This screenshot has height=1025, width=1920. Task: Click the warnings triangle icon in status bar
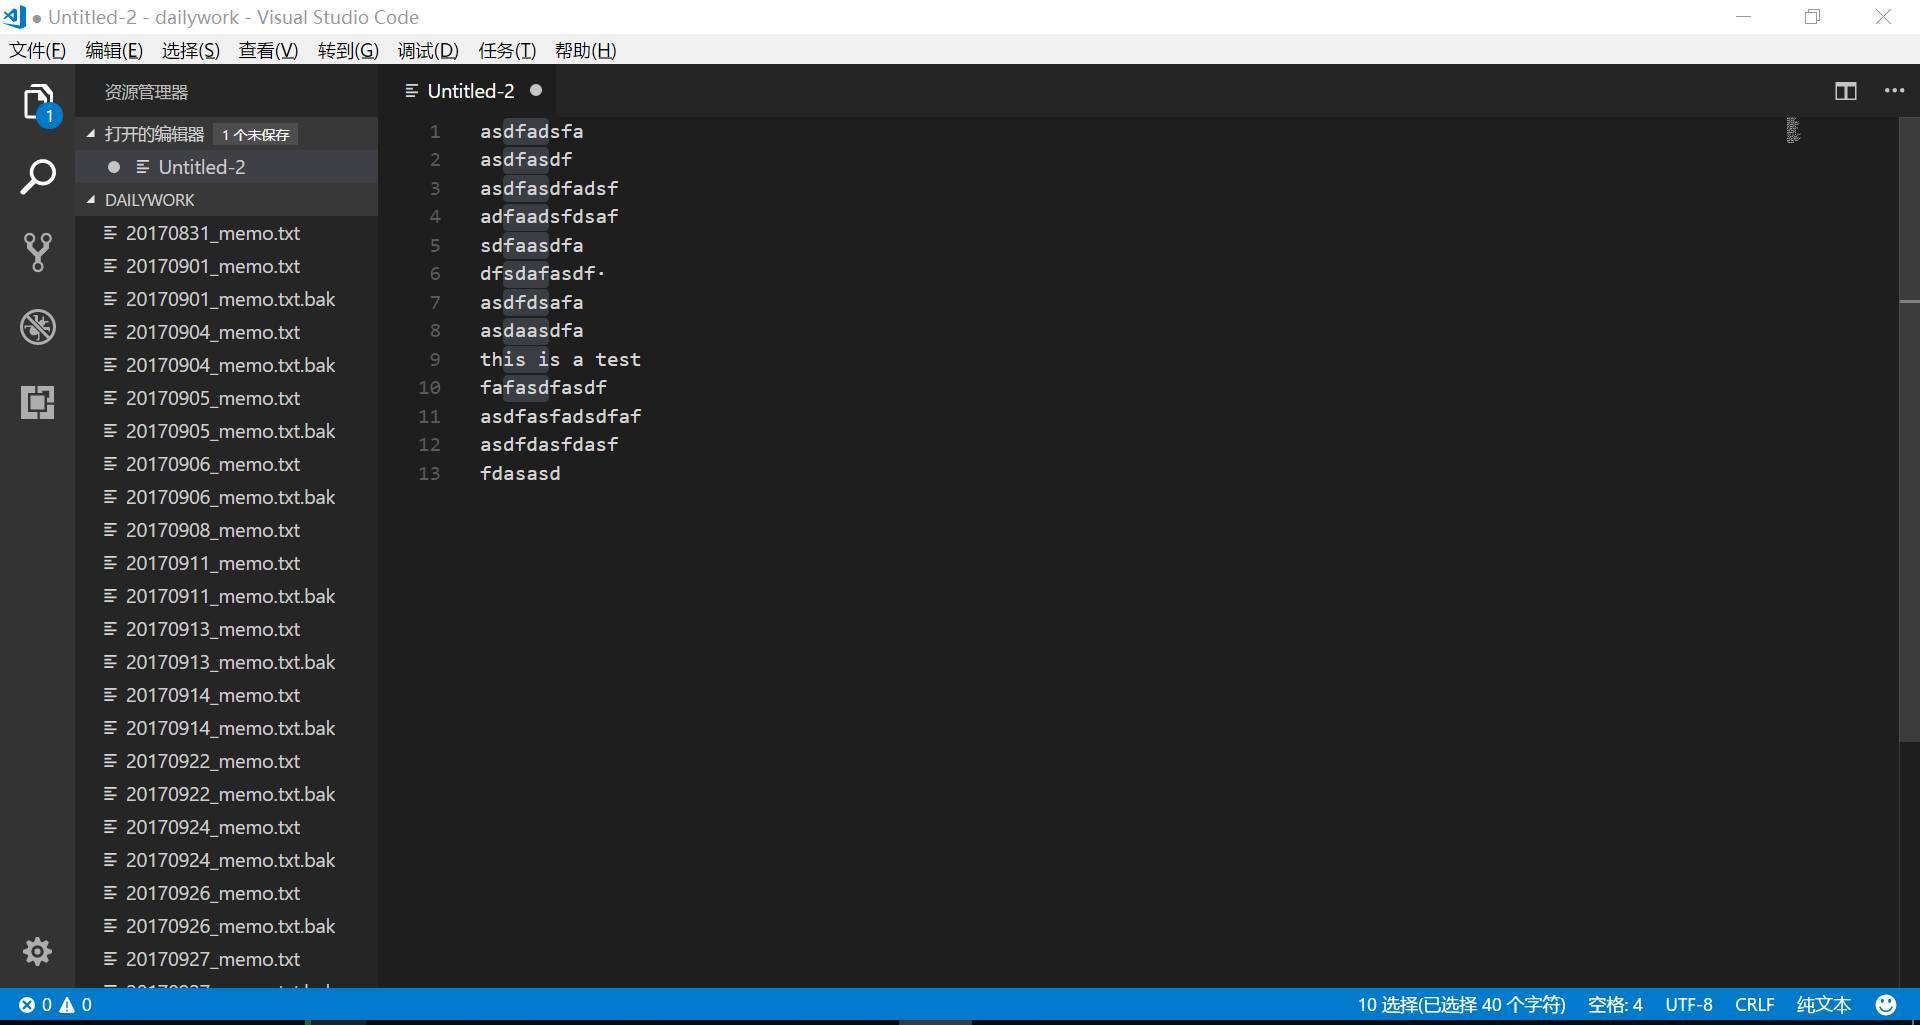tap(67, 1005)
